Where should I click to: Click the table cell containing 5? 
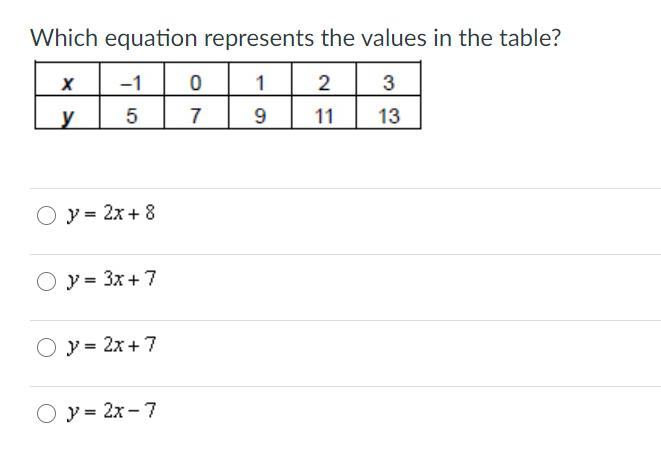click(x=132, y=112)
